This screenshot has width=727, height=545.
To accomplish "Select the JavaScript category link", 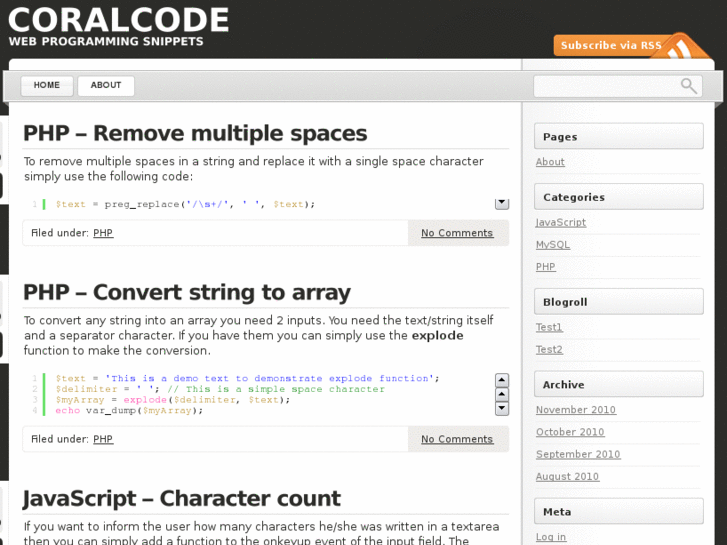I will [561, 222].
